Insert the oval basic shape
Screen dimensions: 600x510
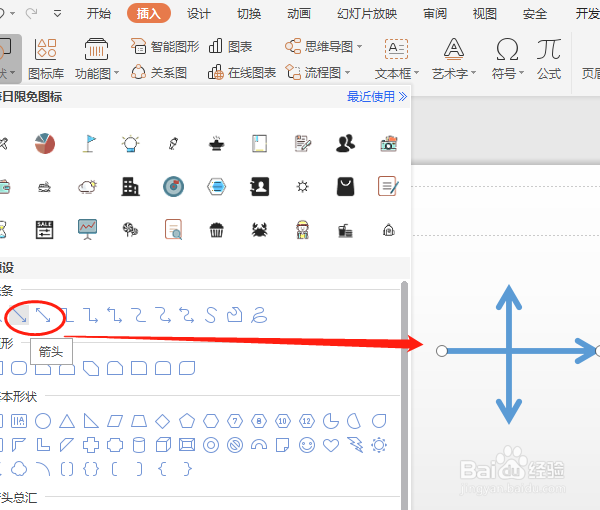(43, 421)
